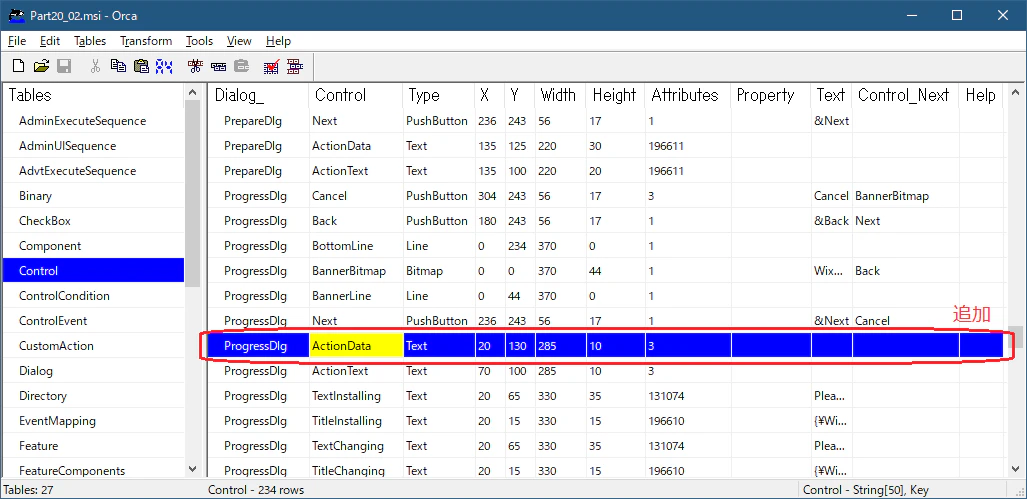Click the PrepareDlg ActionData control cell

click(x=356, y=146)
